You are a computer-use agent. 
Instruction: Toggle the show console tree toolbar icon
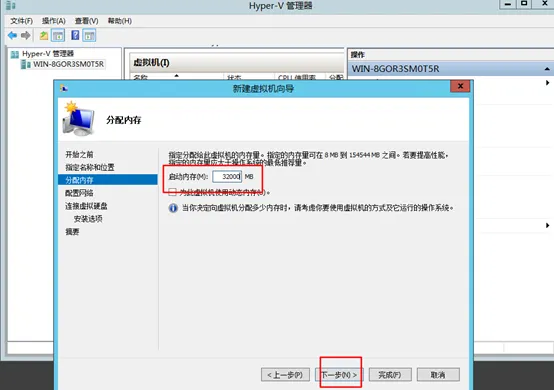tap(58, 35)
